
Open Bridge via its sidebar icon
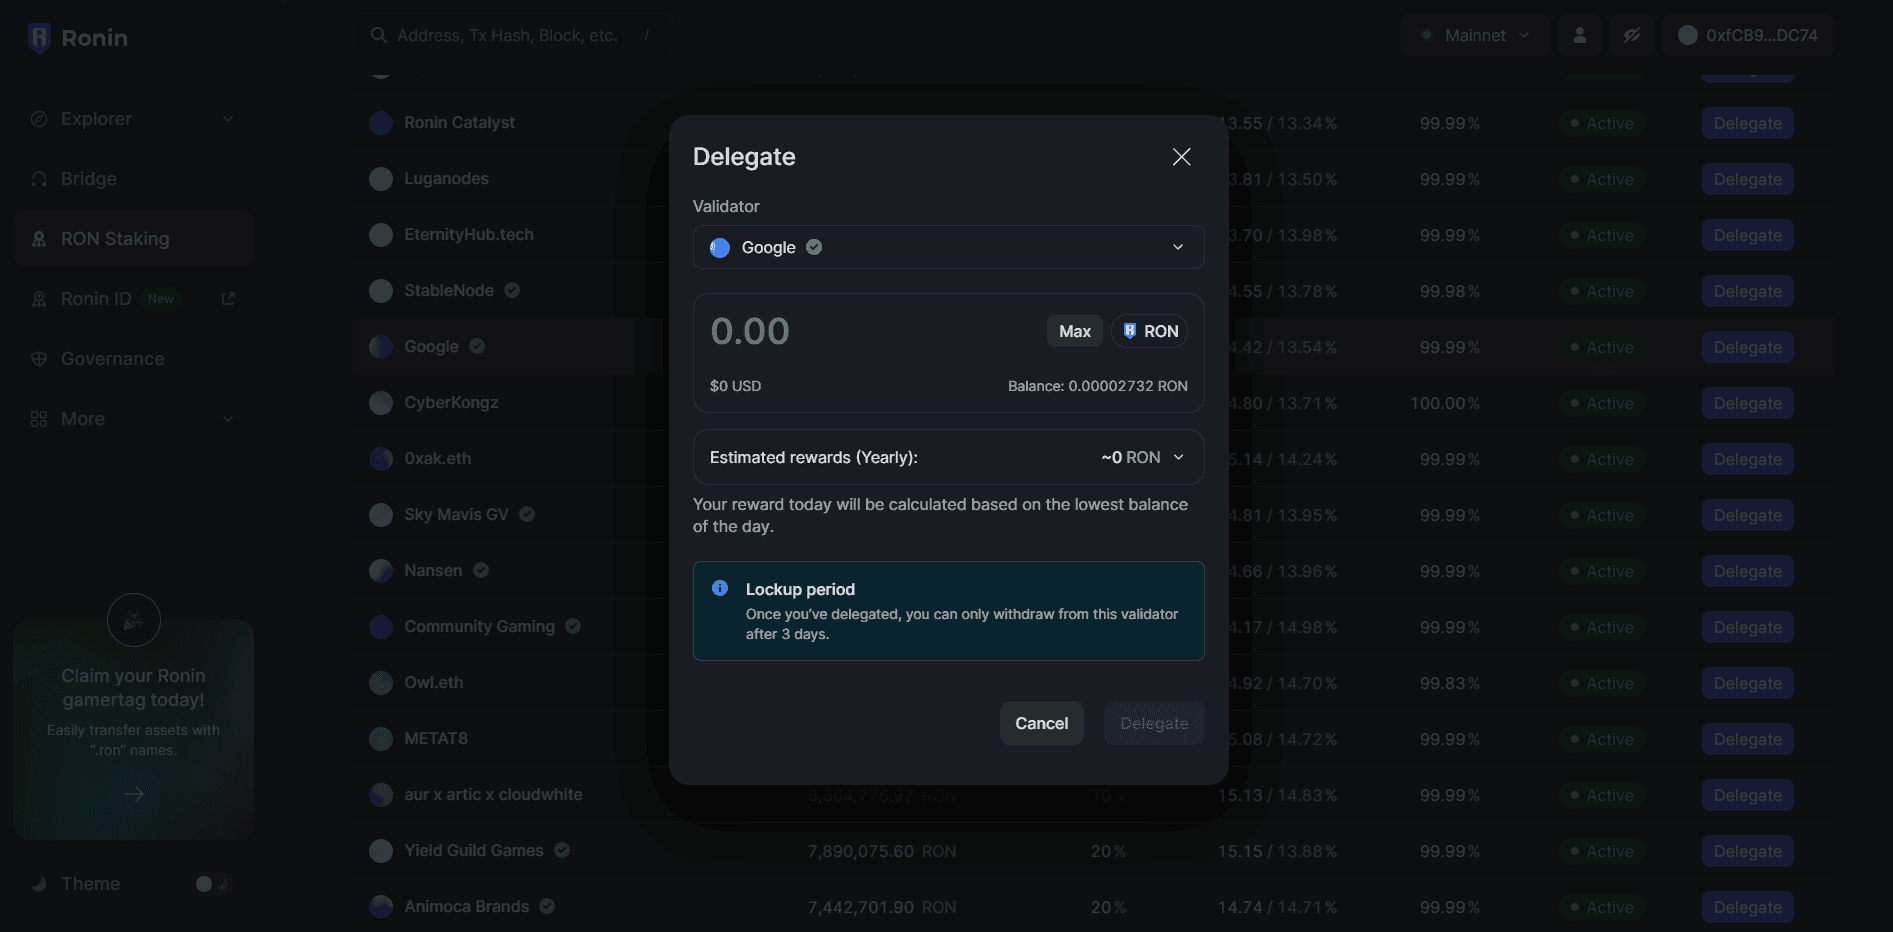39,178
